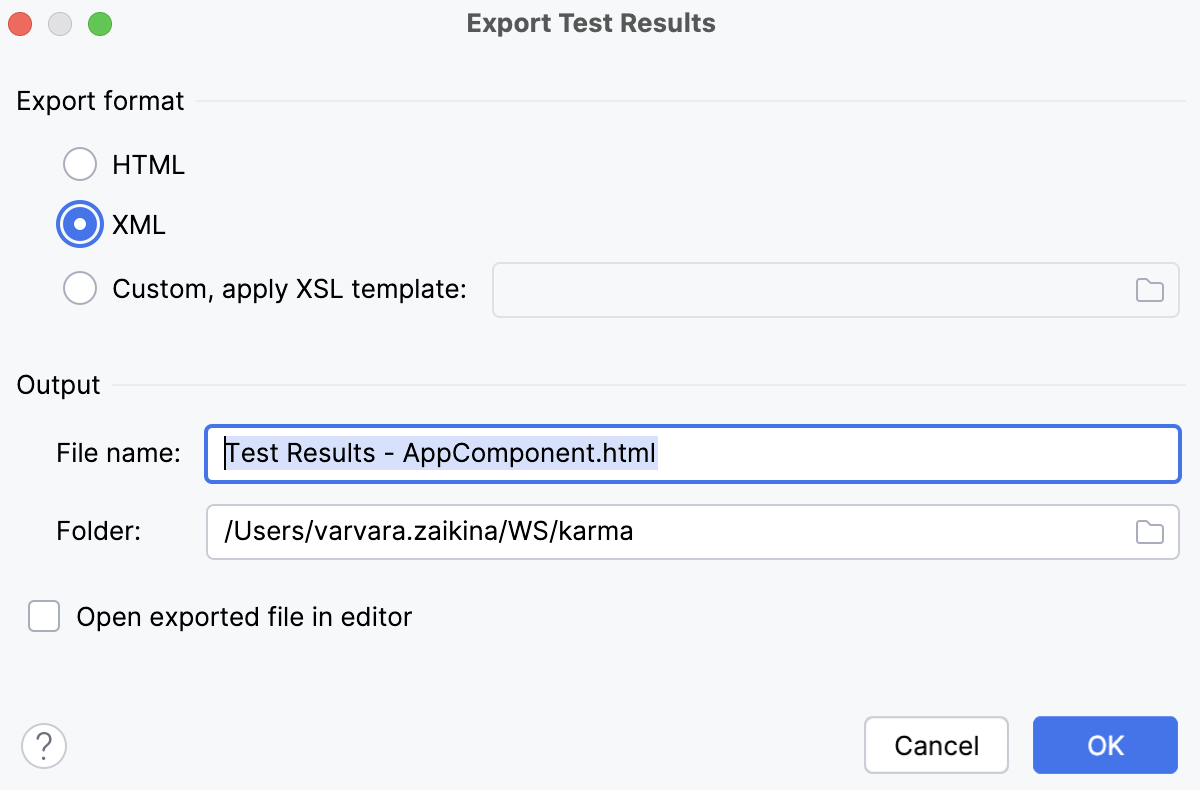Click the XML format label
The width and height of the screenshot is (1200, 790).
pos(138,224)
